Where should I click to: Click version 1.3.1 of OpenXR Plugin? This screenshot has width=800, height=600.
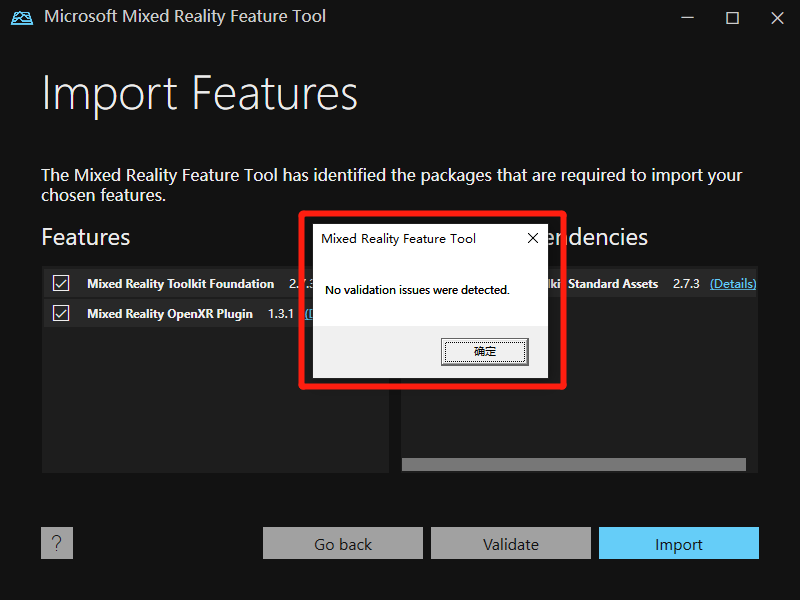point(281,314)
